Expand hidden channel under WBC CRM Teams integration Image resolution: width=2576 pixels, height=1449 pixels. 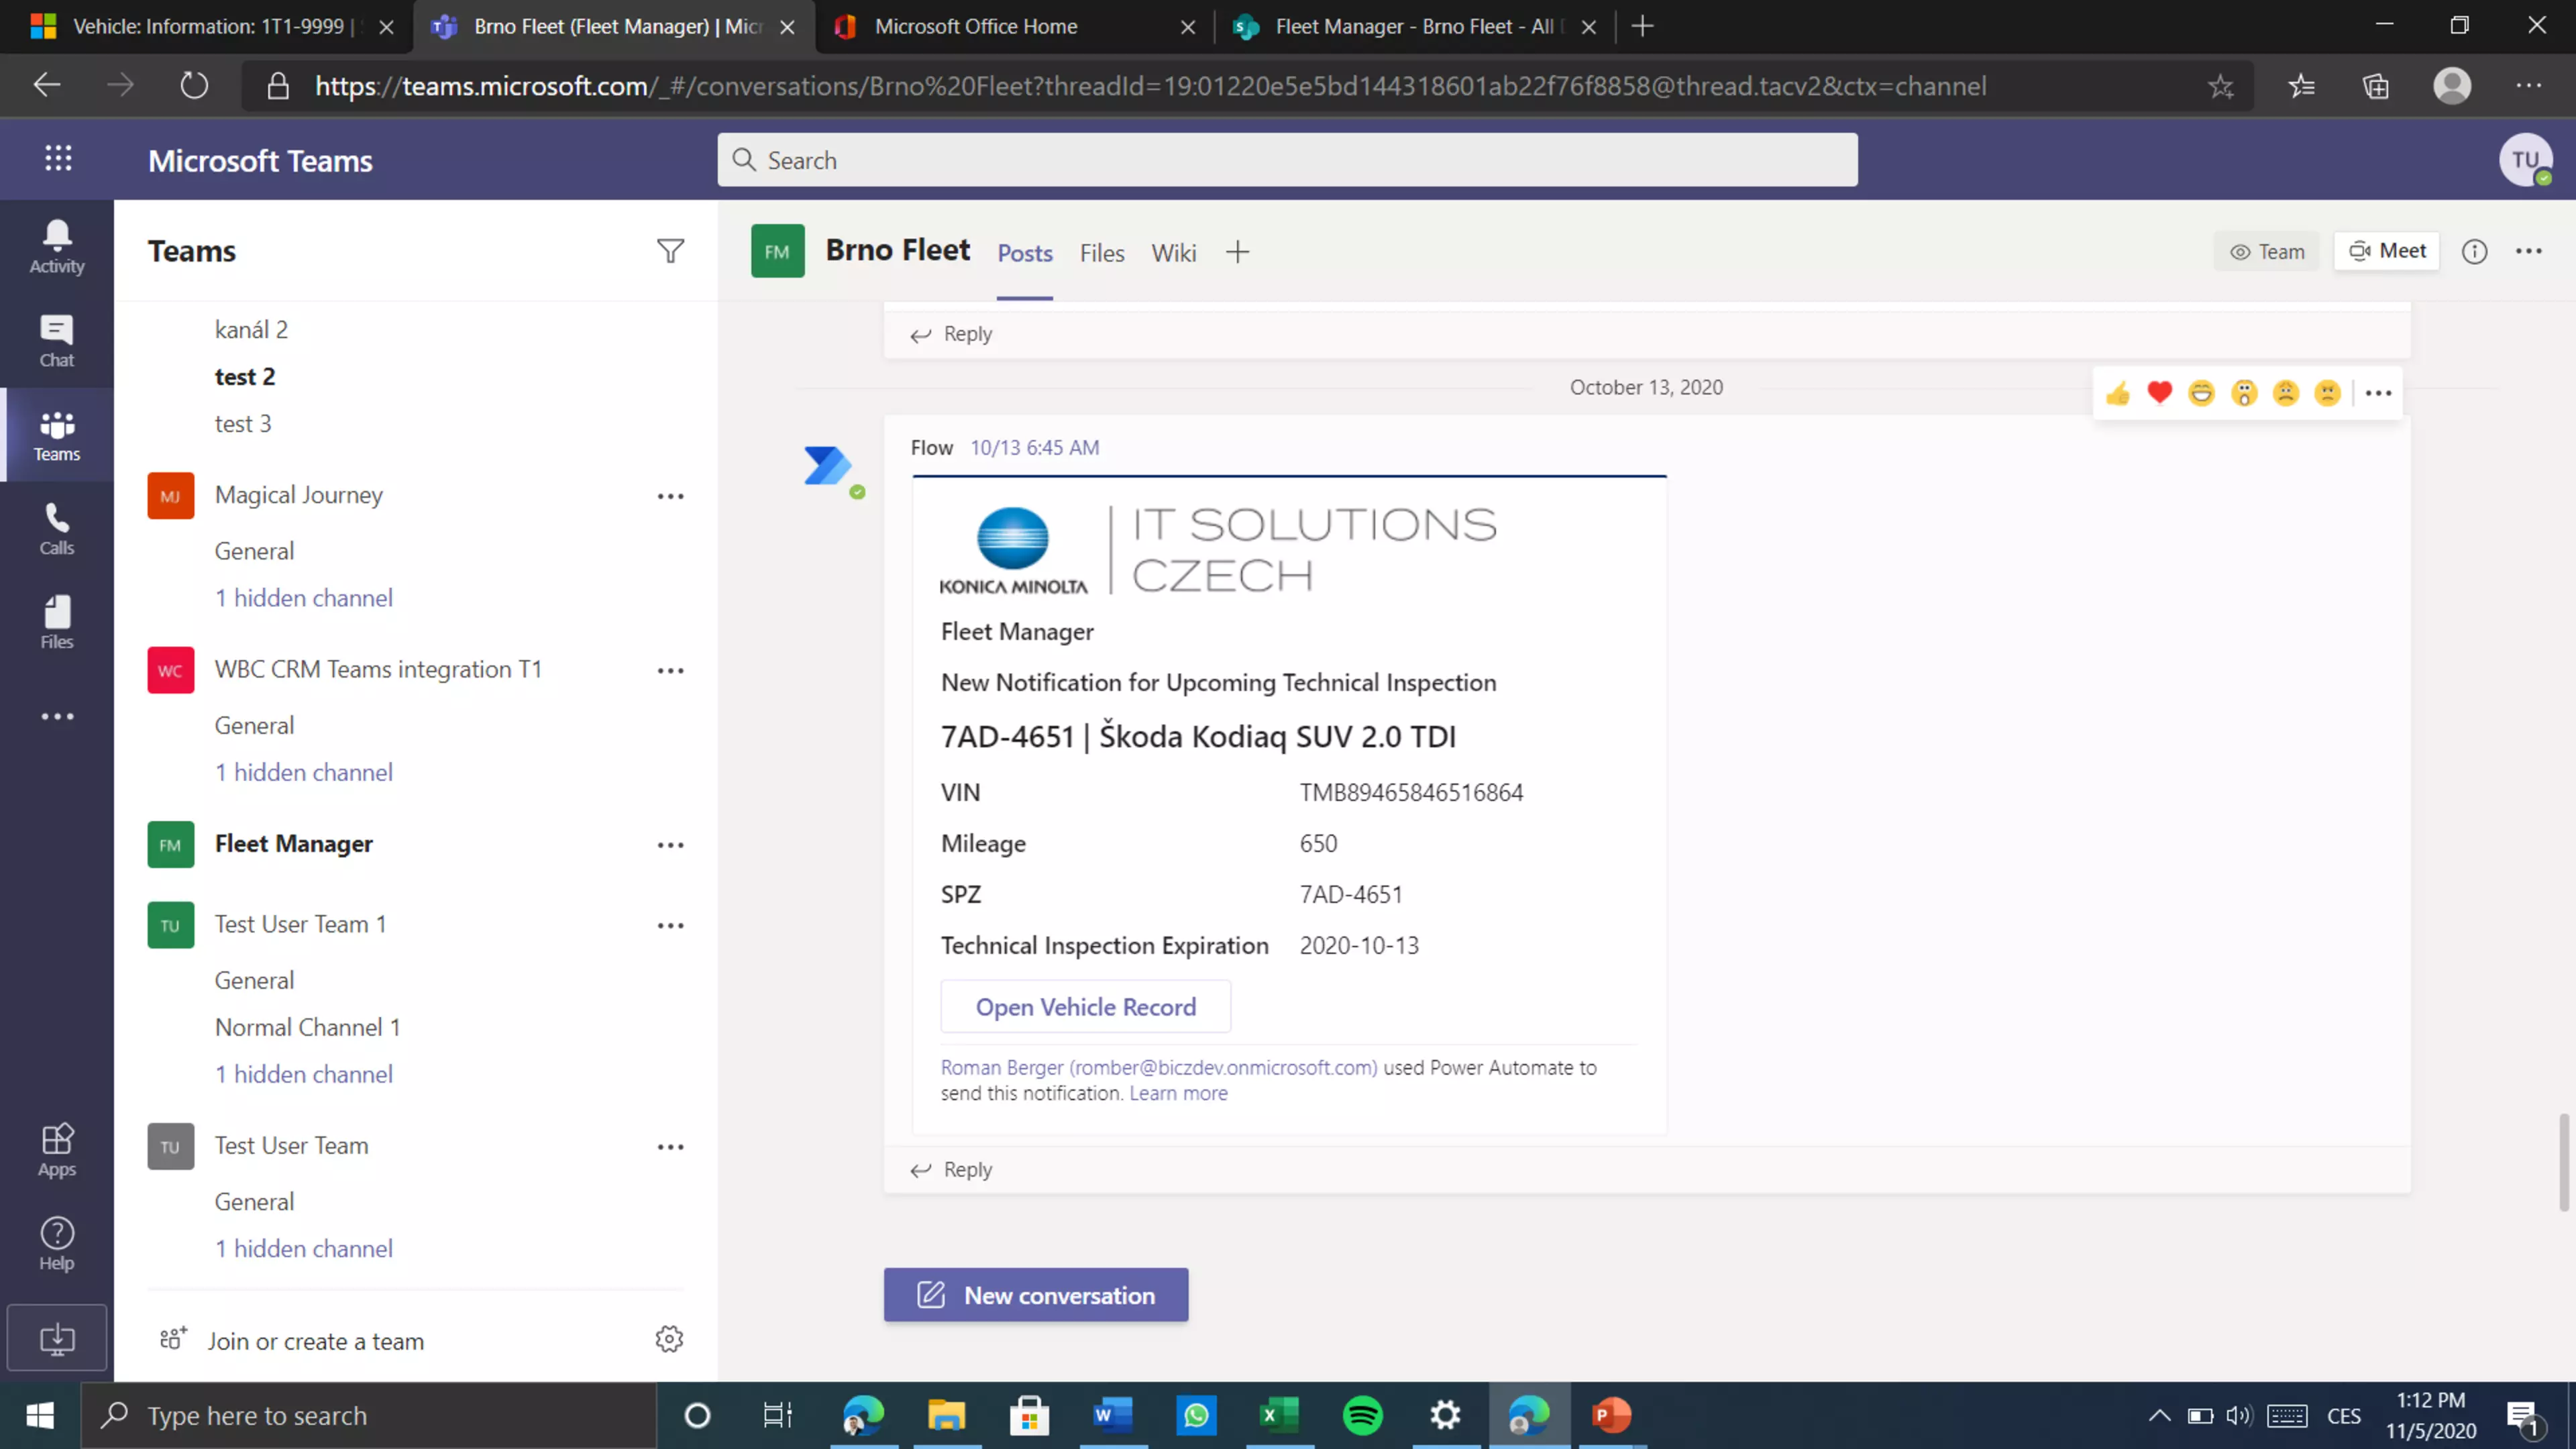303,772
